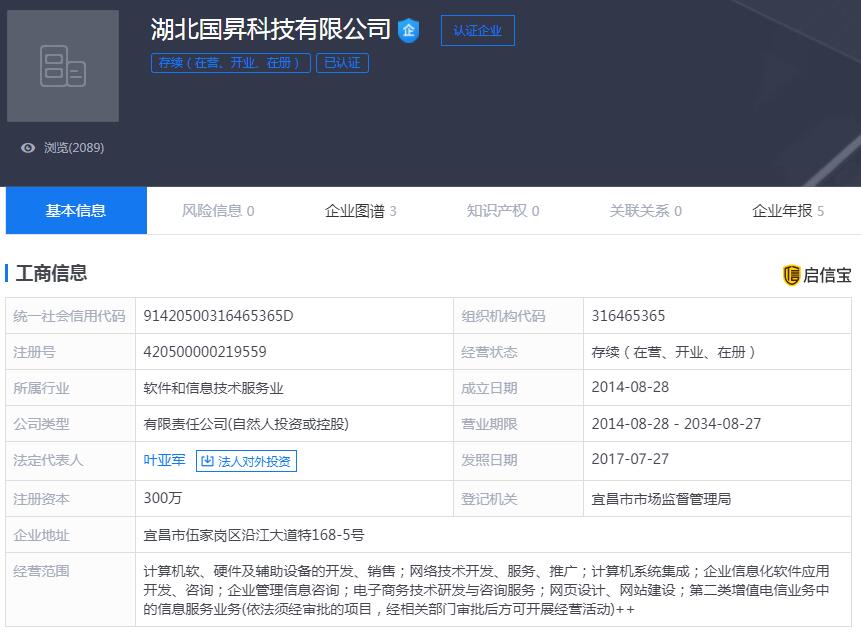Click the 存续（在营、开业、在册）status tag
The width and height of the screenshot is (861, 632).
(x=231, y=63)
